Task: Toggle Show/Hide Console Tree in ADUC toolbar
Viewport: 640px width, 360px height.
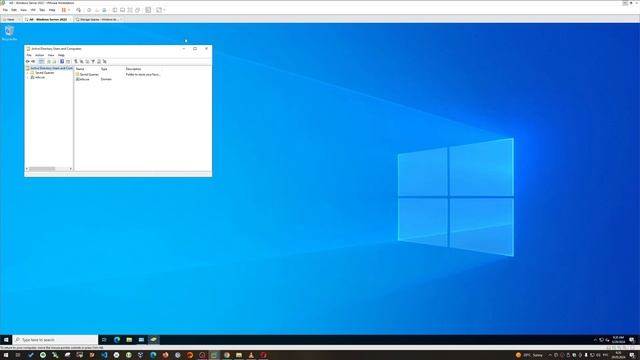Action: (x=41, y=61)
